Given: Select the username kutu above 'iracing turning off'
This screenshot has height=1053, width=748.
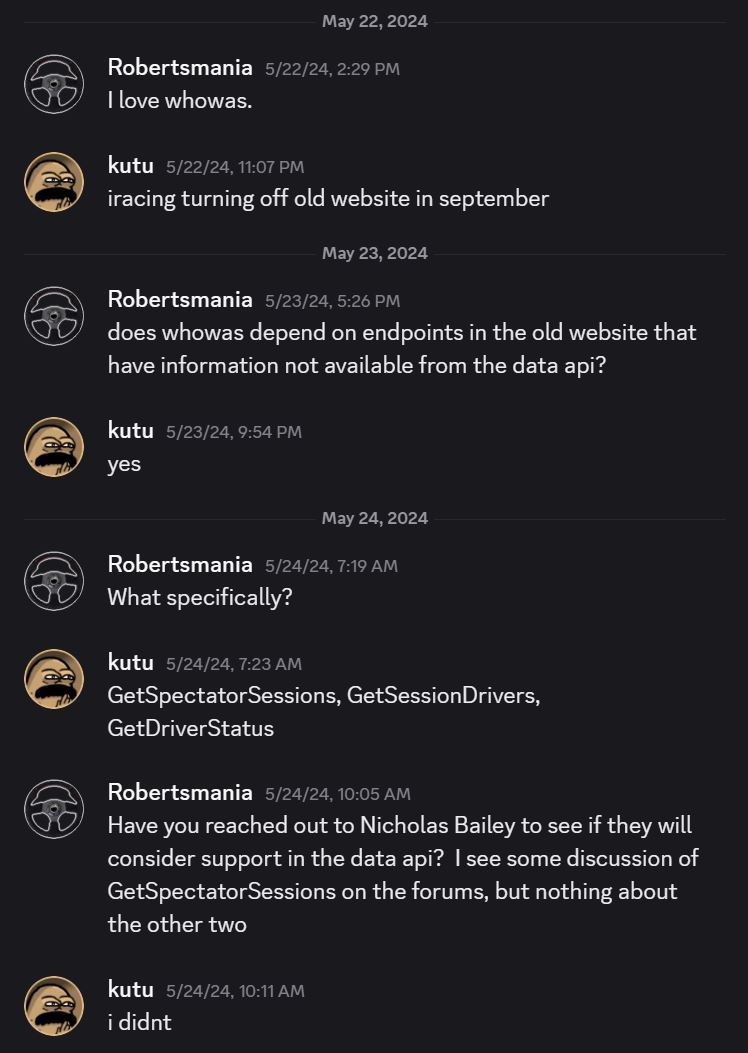Looking at the screenshot, I should (x=130, y=166).
